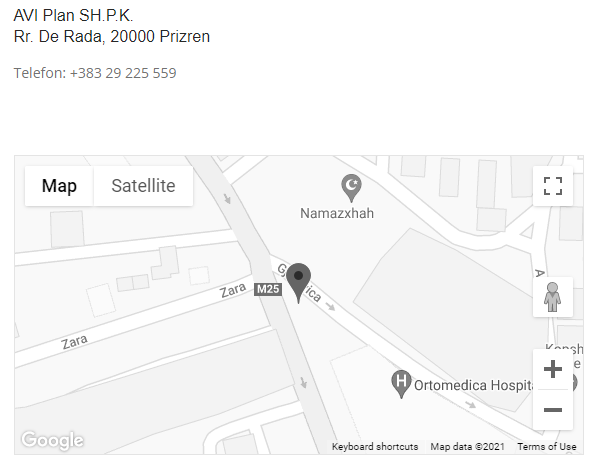Switch to Map view
The height and width of the screenshot is (468, 600).
click(59, 186)
